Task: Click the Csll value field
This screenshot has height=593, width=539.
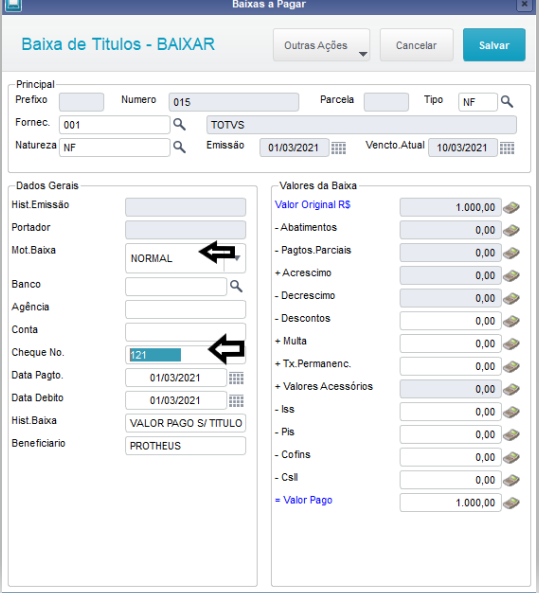Action: (x=450, y=480)
